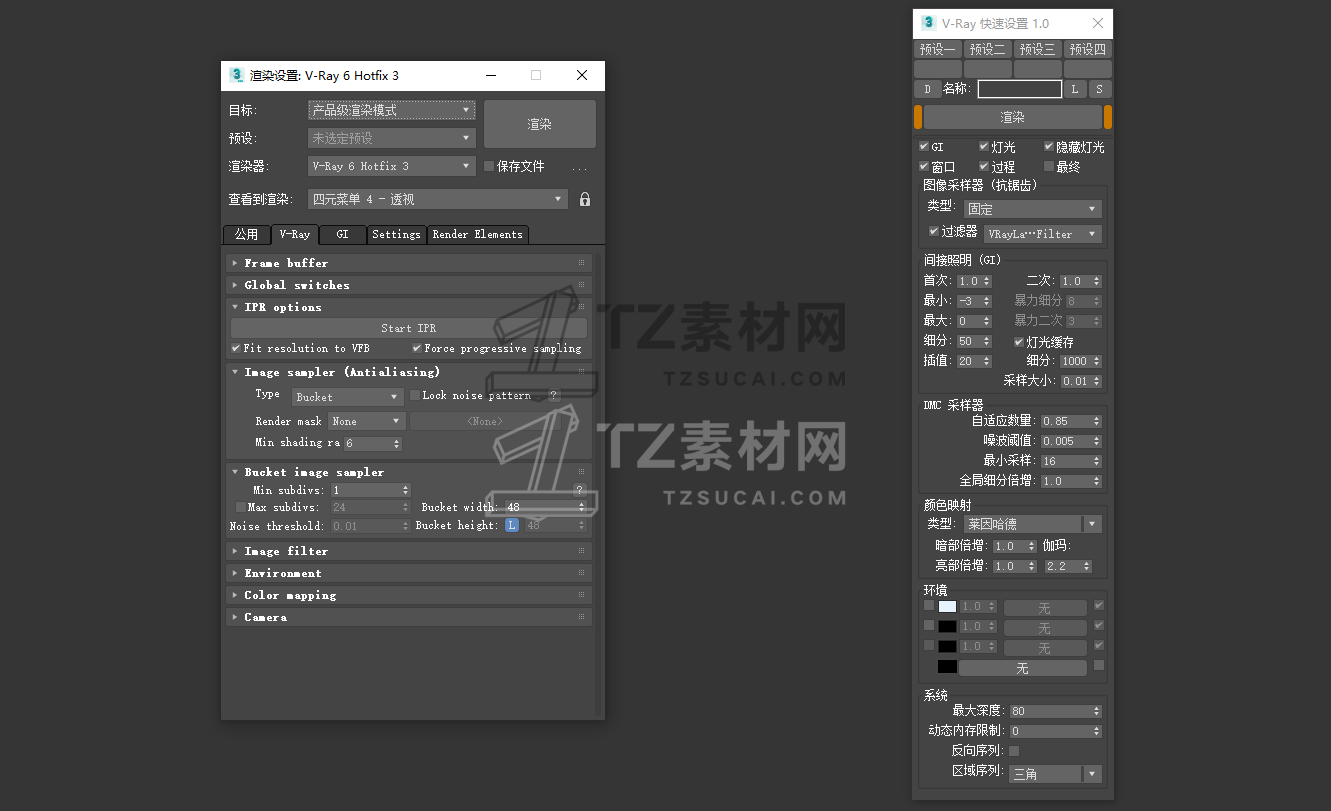
Task: Click the drag handle on Camera rollout
Action: [581, 617]
